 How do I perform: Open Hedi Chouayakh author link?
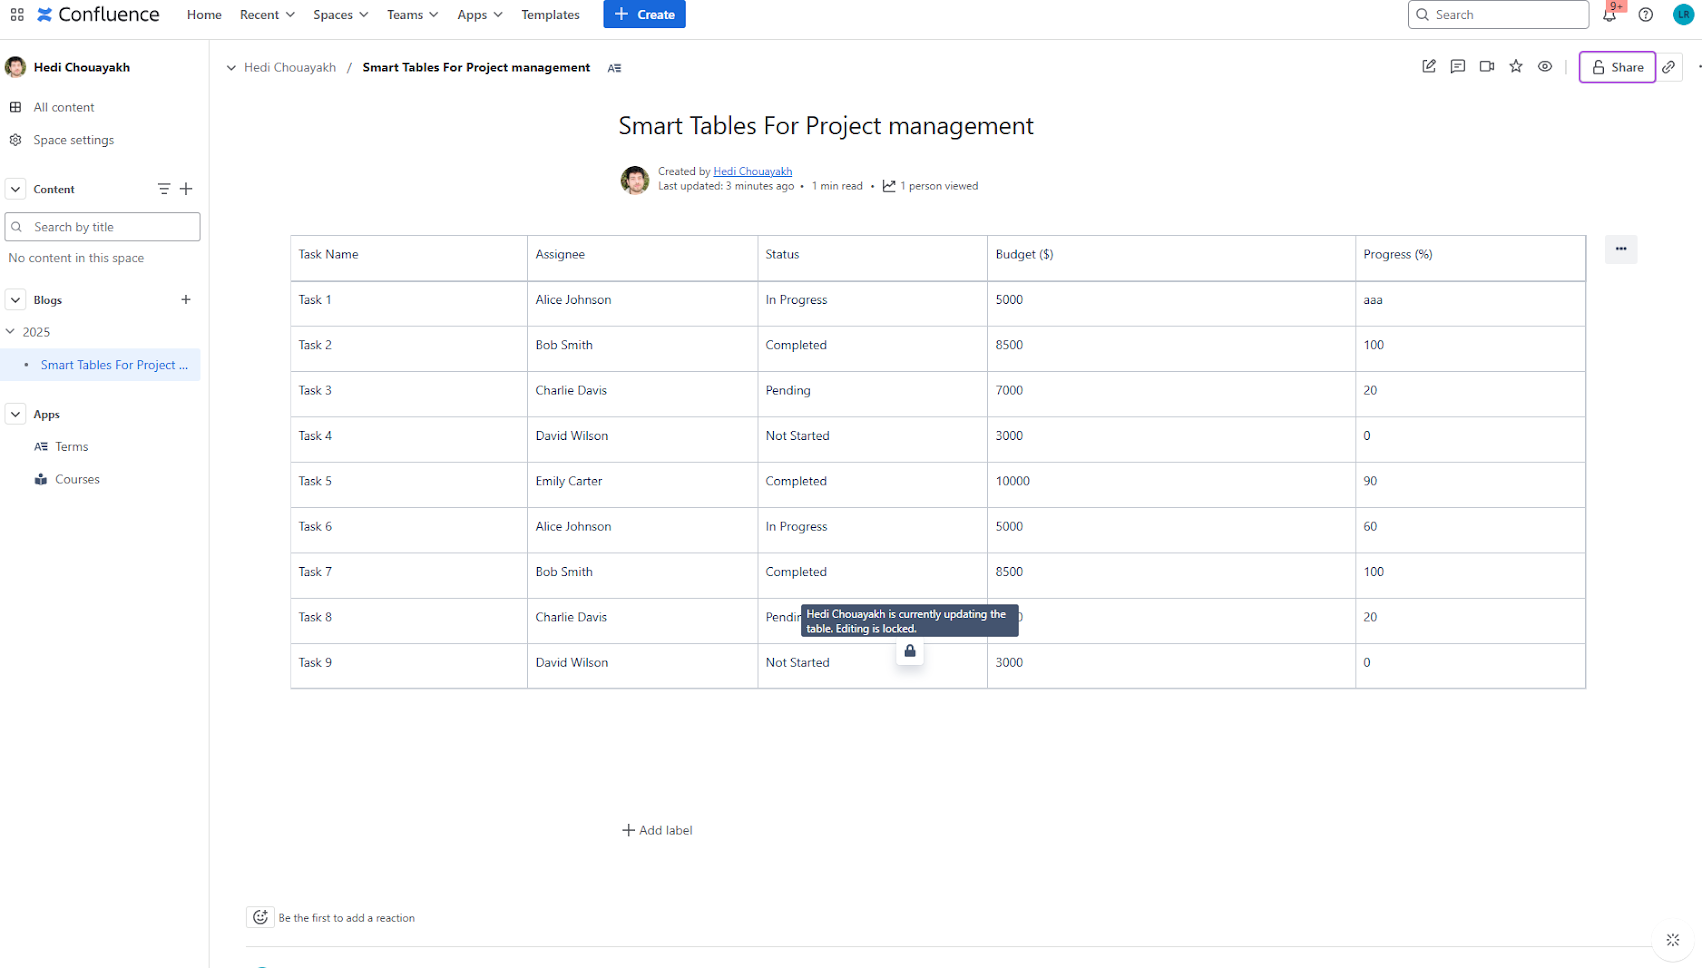(x=752, y=172)
